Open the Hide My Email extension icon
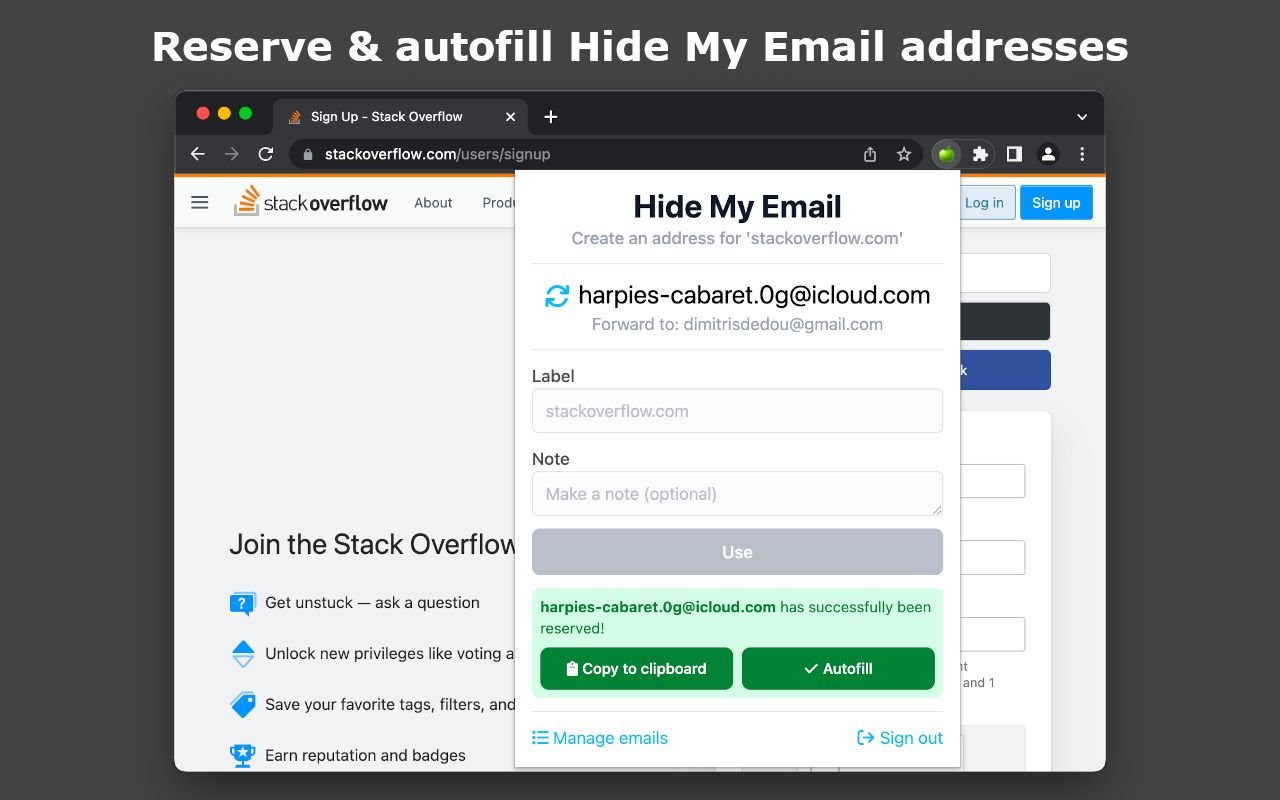 pyautogui.click(x=946, y=154)
